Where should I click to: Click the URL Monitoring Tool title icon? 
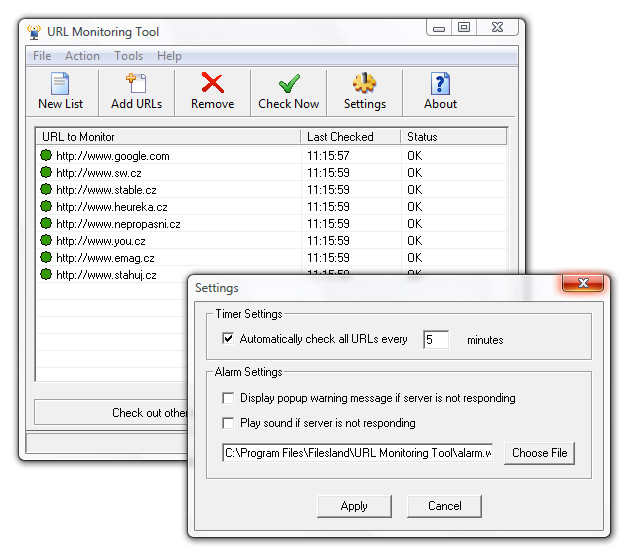click(x=34, y=32)
